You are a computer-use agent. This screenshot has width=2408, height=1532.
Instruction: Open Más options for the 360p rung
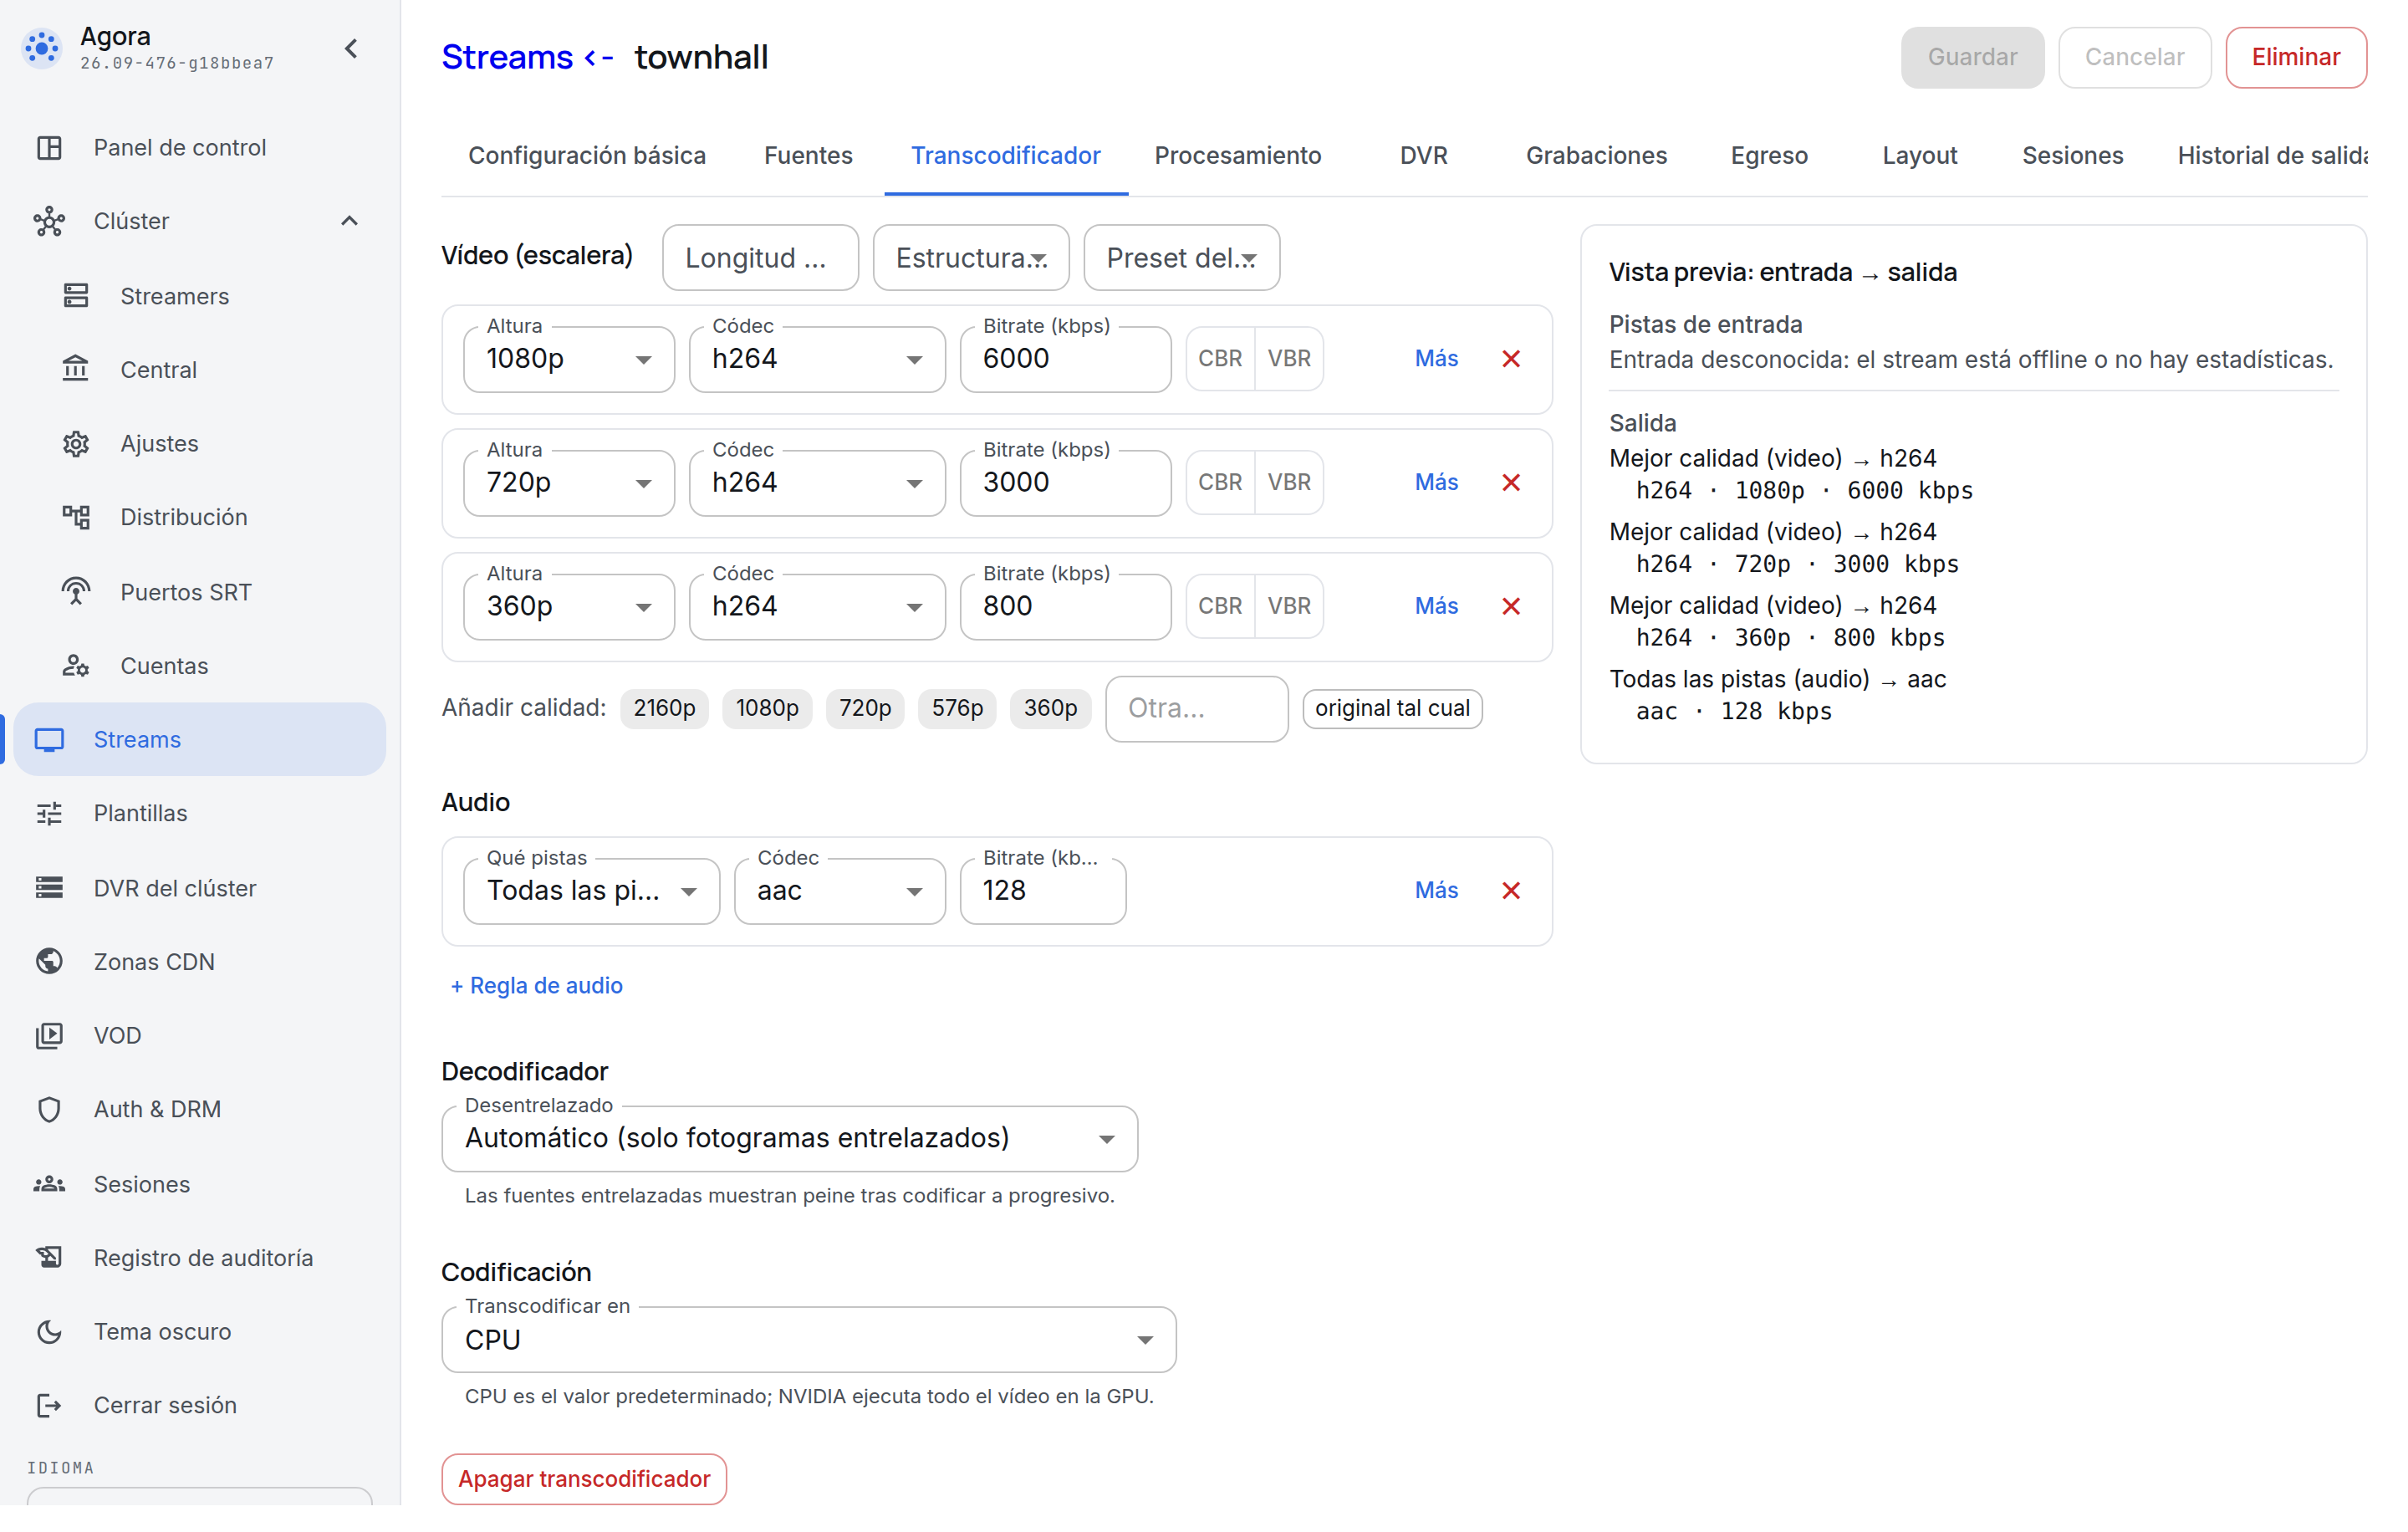coord(1436,606)
